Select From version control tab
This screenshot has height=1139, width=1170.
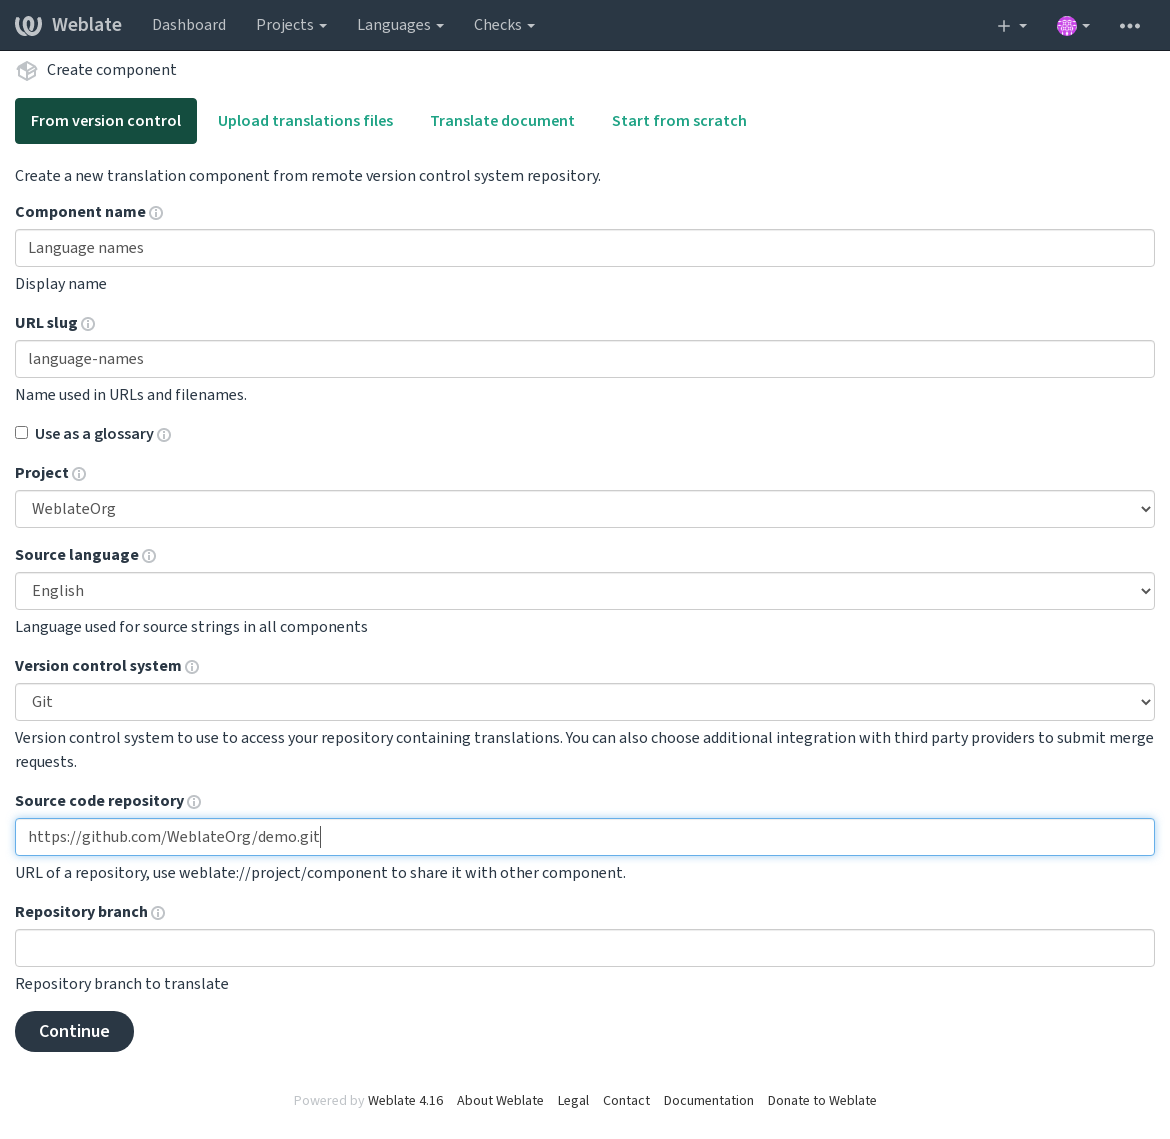tap(106, 121)
